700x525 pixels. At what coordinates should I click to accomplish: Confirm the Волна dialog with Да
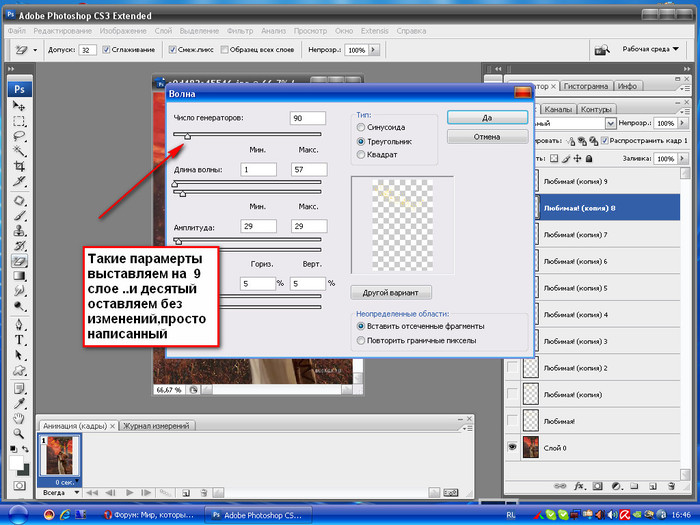pyautogui.click(x=487, y=117)
